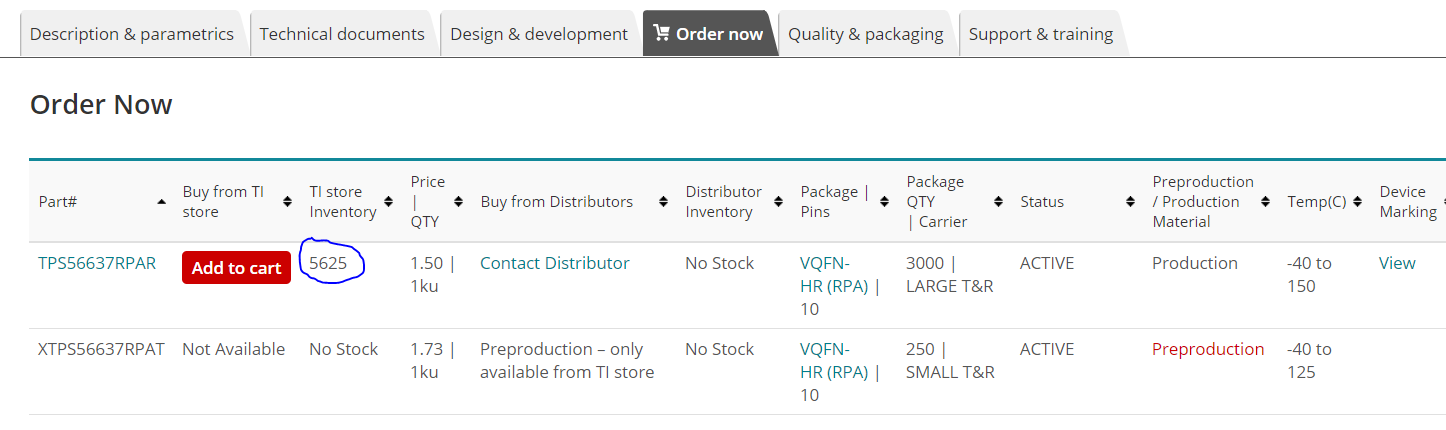Image resolution: width=1446 pixels, height=430 pixels.
Task: Switch to Technical documents tab
Action: [342, 34]
